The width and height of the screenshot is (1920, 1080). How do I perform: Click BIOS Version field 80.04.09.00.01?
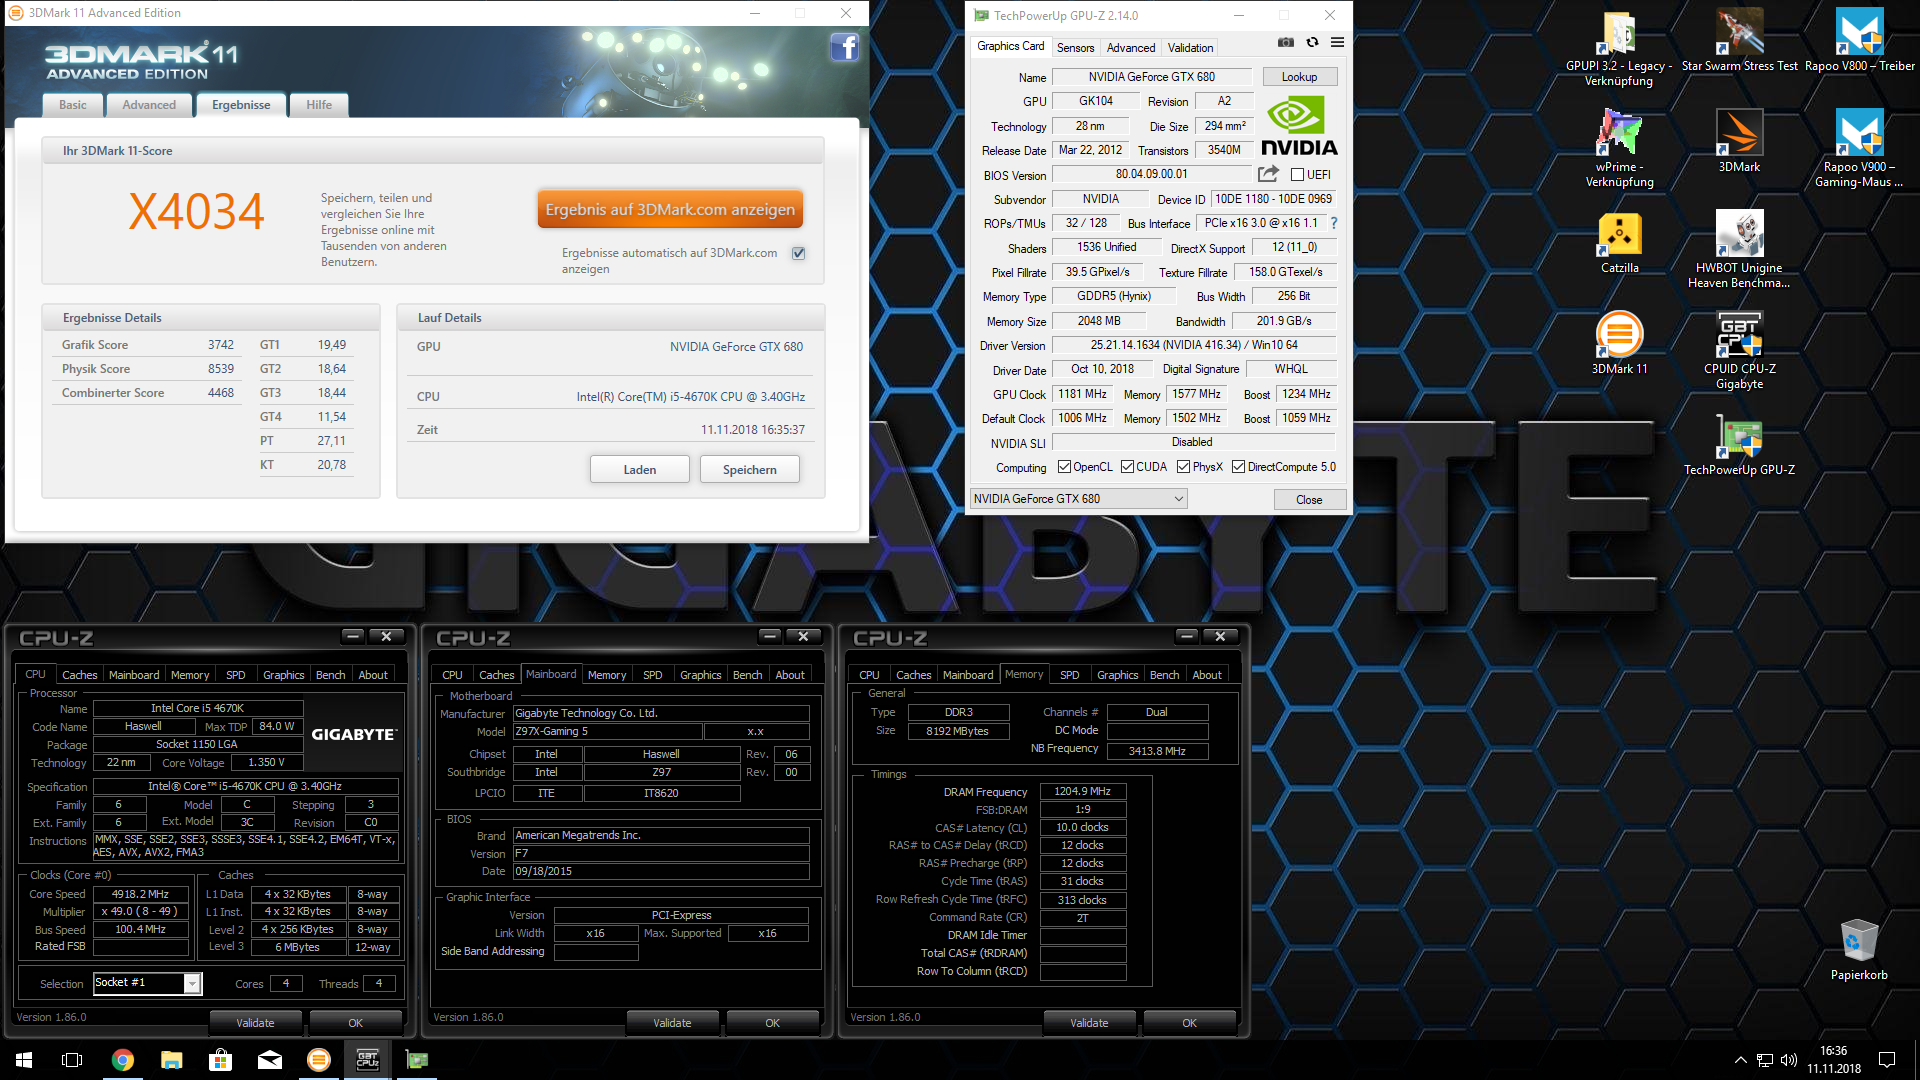[1151, 174]
